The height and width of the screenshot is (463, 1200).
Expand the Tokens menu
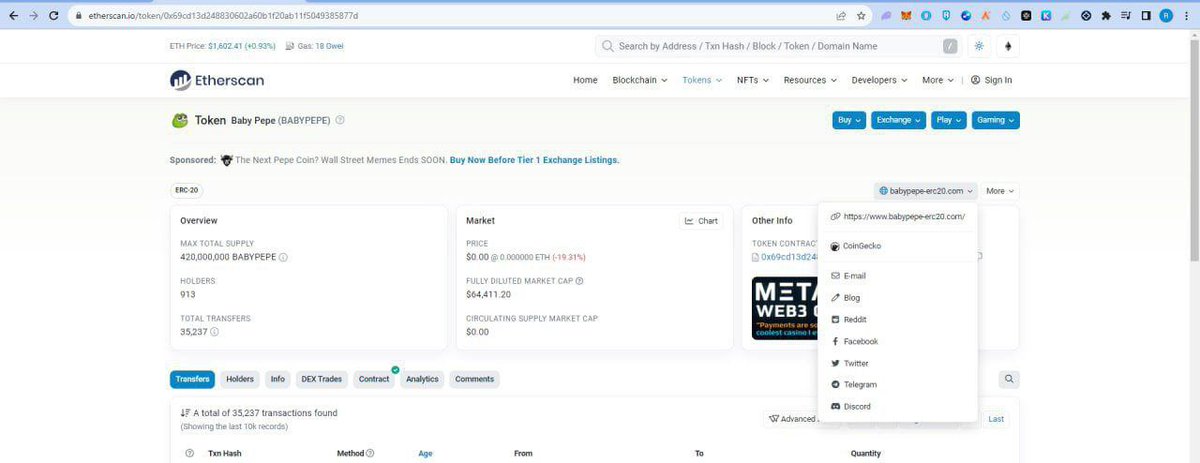(702, 80)
